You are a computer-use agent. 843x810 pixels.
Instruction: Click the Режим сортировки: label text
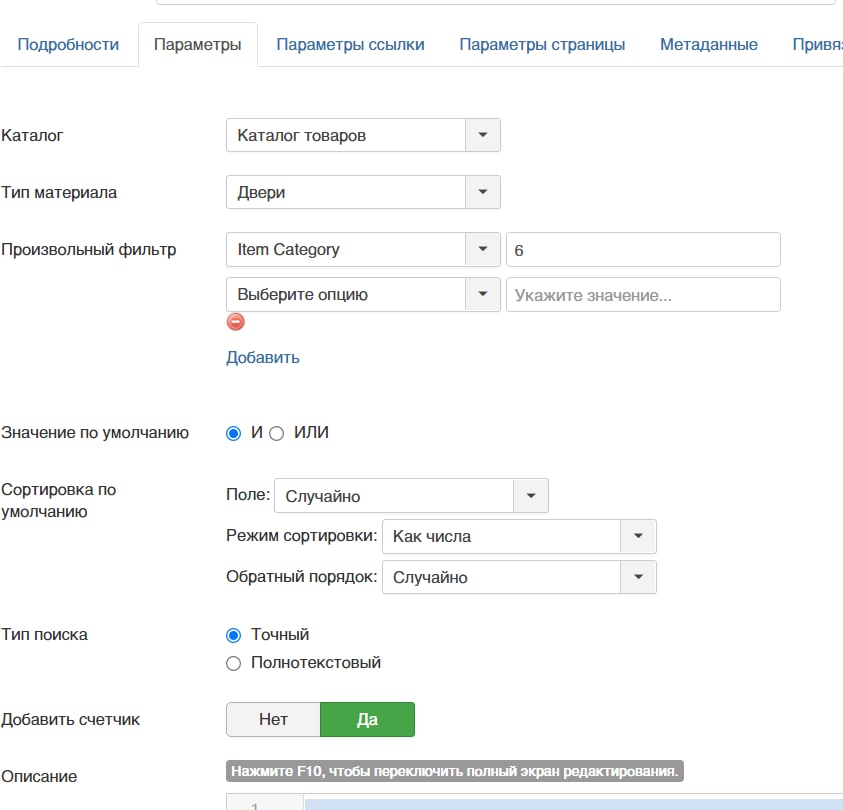[302, 536]
